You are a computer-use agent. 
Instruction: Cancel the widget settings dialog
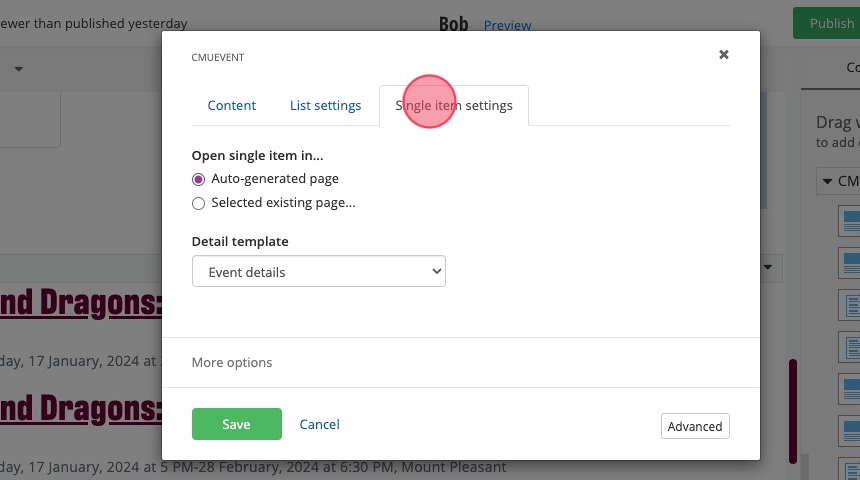[x=319, y=424]
